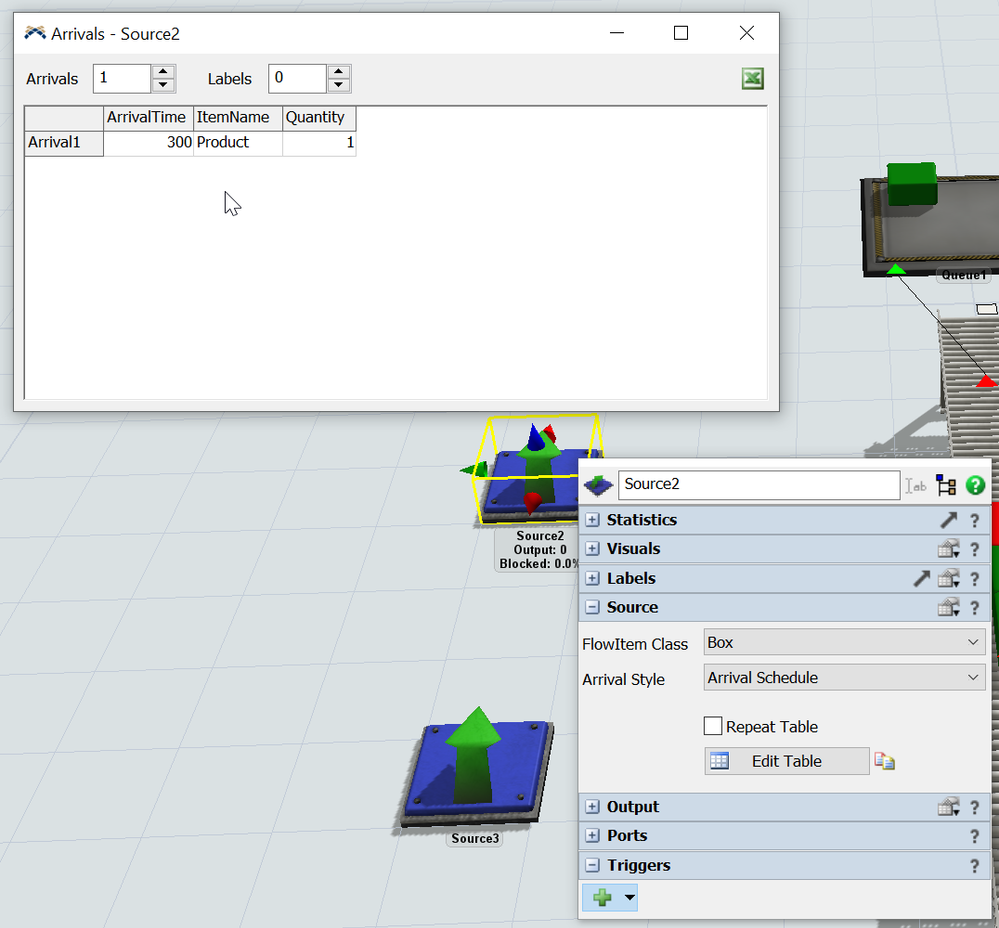
Task: Open the FlowItem Class dropdown
Action: [844, 643]
